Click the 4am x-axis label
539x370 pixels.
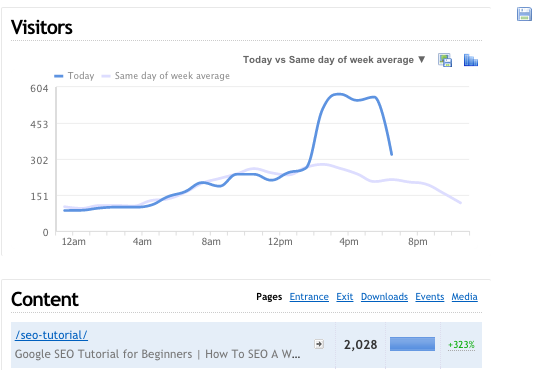tap(142, 242)
